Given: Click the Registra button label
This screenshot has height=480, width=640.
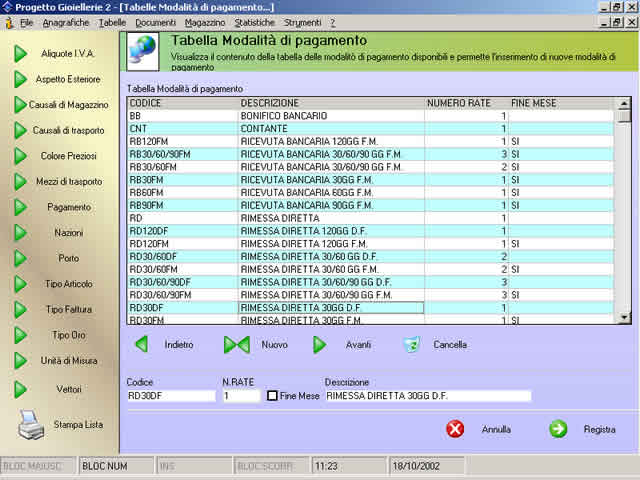Looking at the screenshot, I should point(600,429).
